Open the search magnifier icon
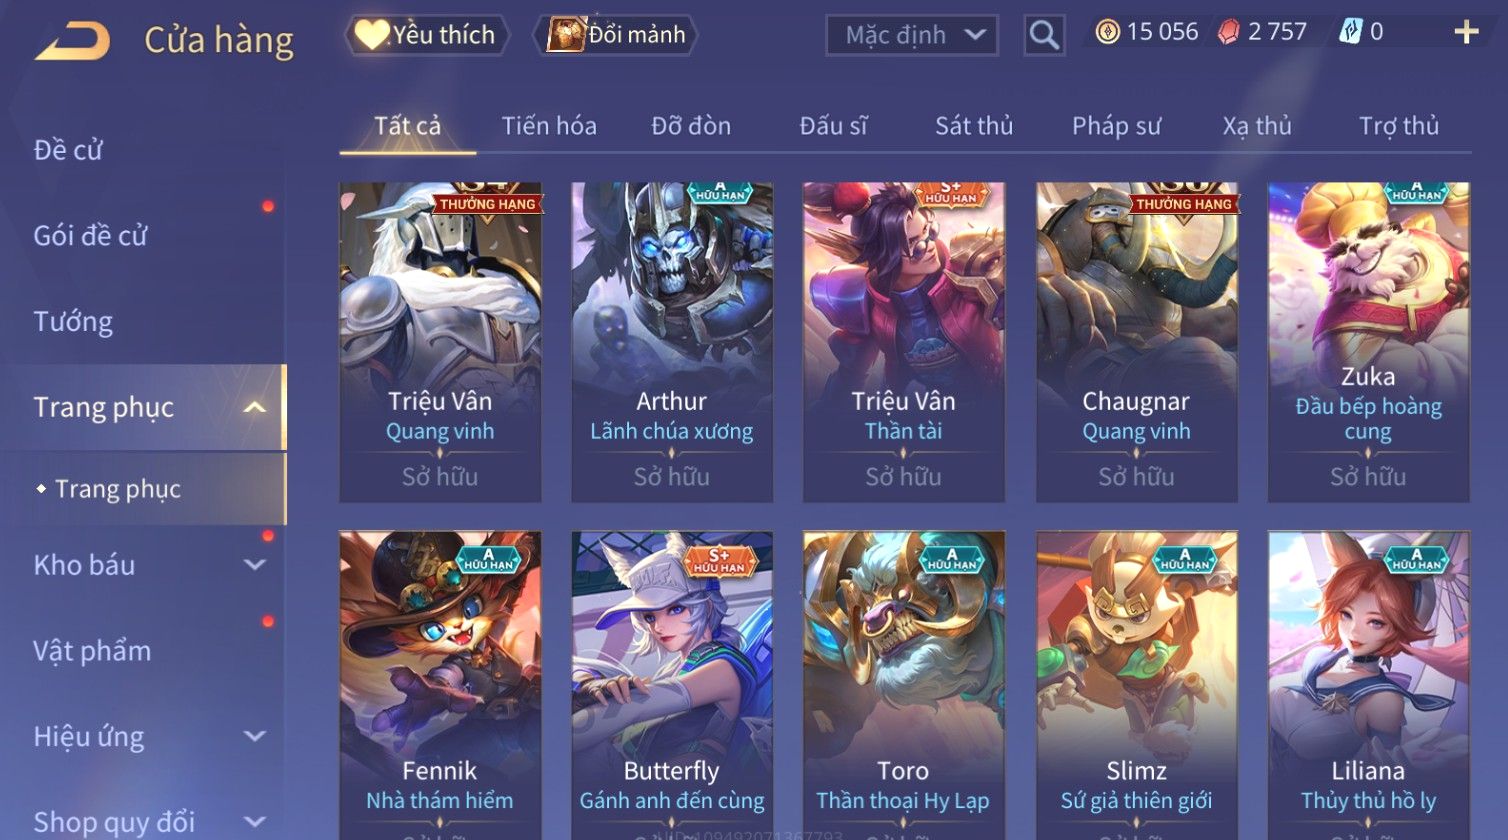This screenshot has width=1508, height=840. tap(1044, 36)
